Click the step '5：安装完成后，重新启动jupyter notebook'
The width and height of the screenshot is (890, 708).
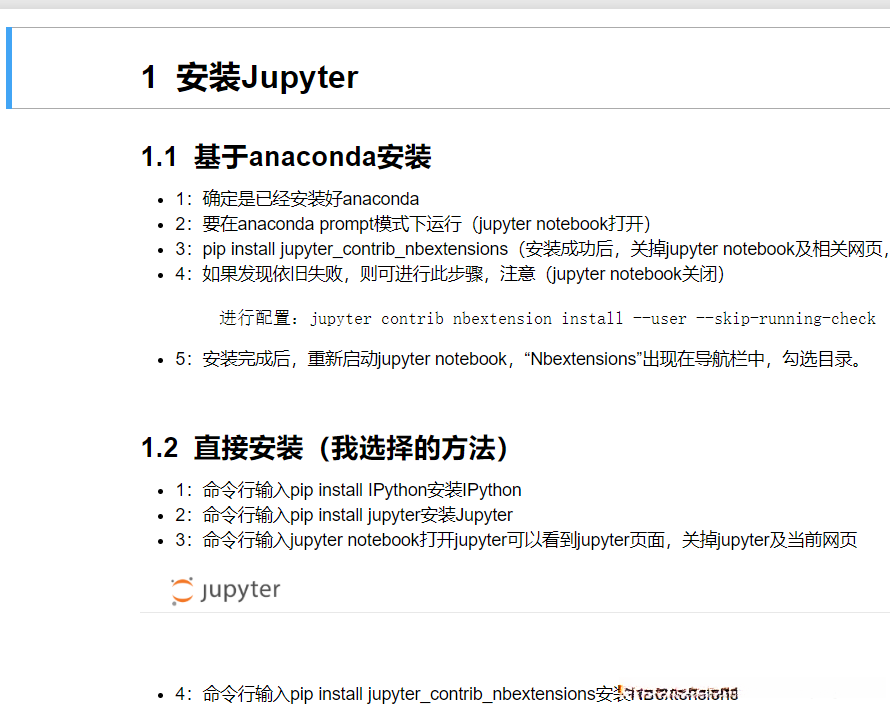pyautogui.click(x=519, y=359)
